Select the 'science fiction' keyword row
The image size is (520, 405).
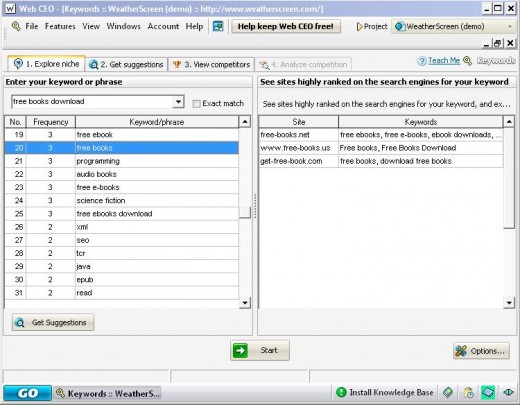122,200
